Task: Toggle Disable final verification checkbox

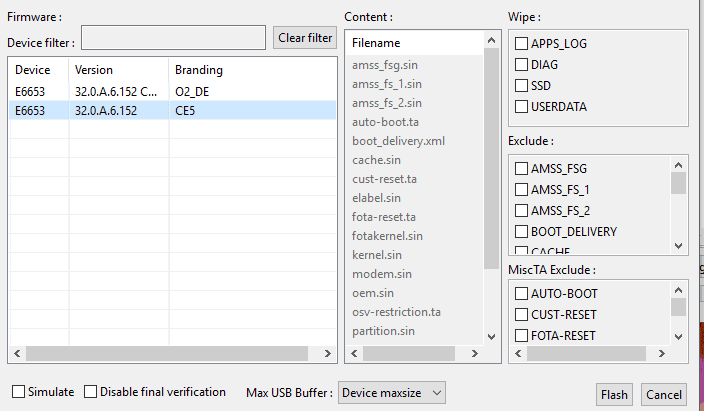Action: (x=90, y=392)
